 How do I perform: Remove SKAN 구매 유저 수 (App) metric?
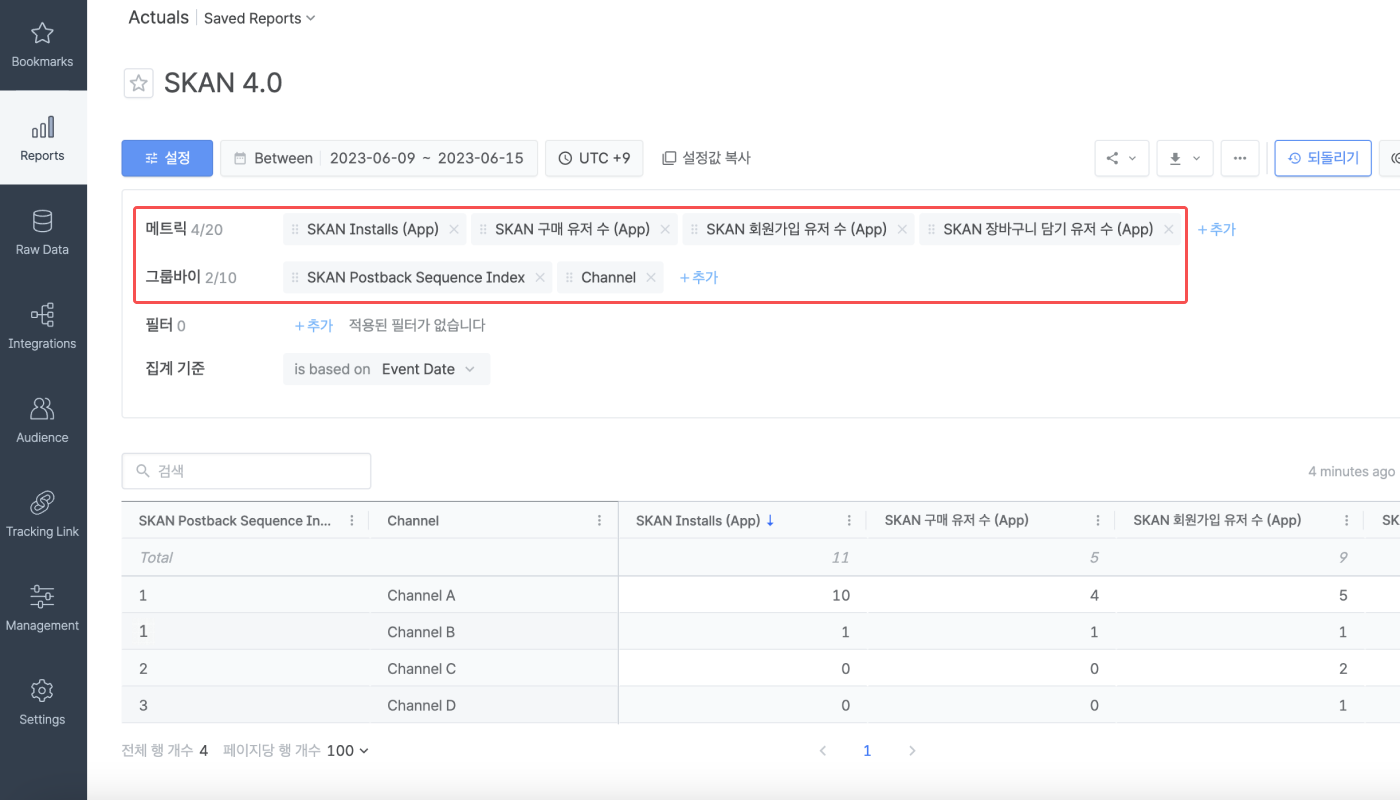click(665, 229)
